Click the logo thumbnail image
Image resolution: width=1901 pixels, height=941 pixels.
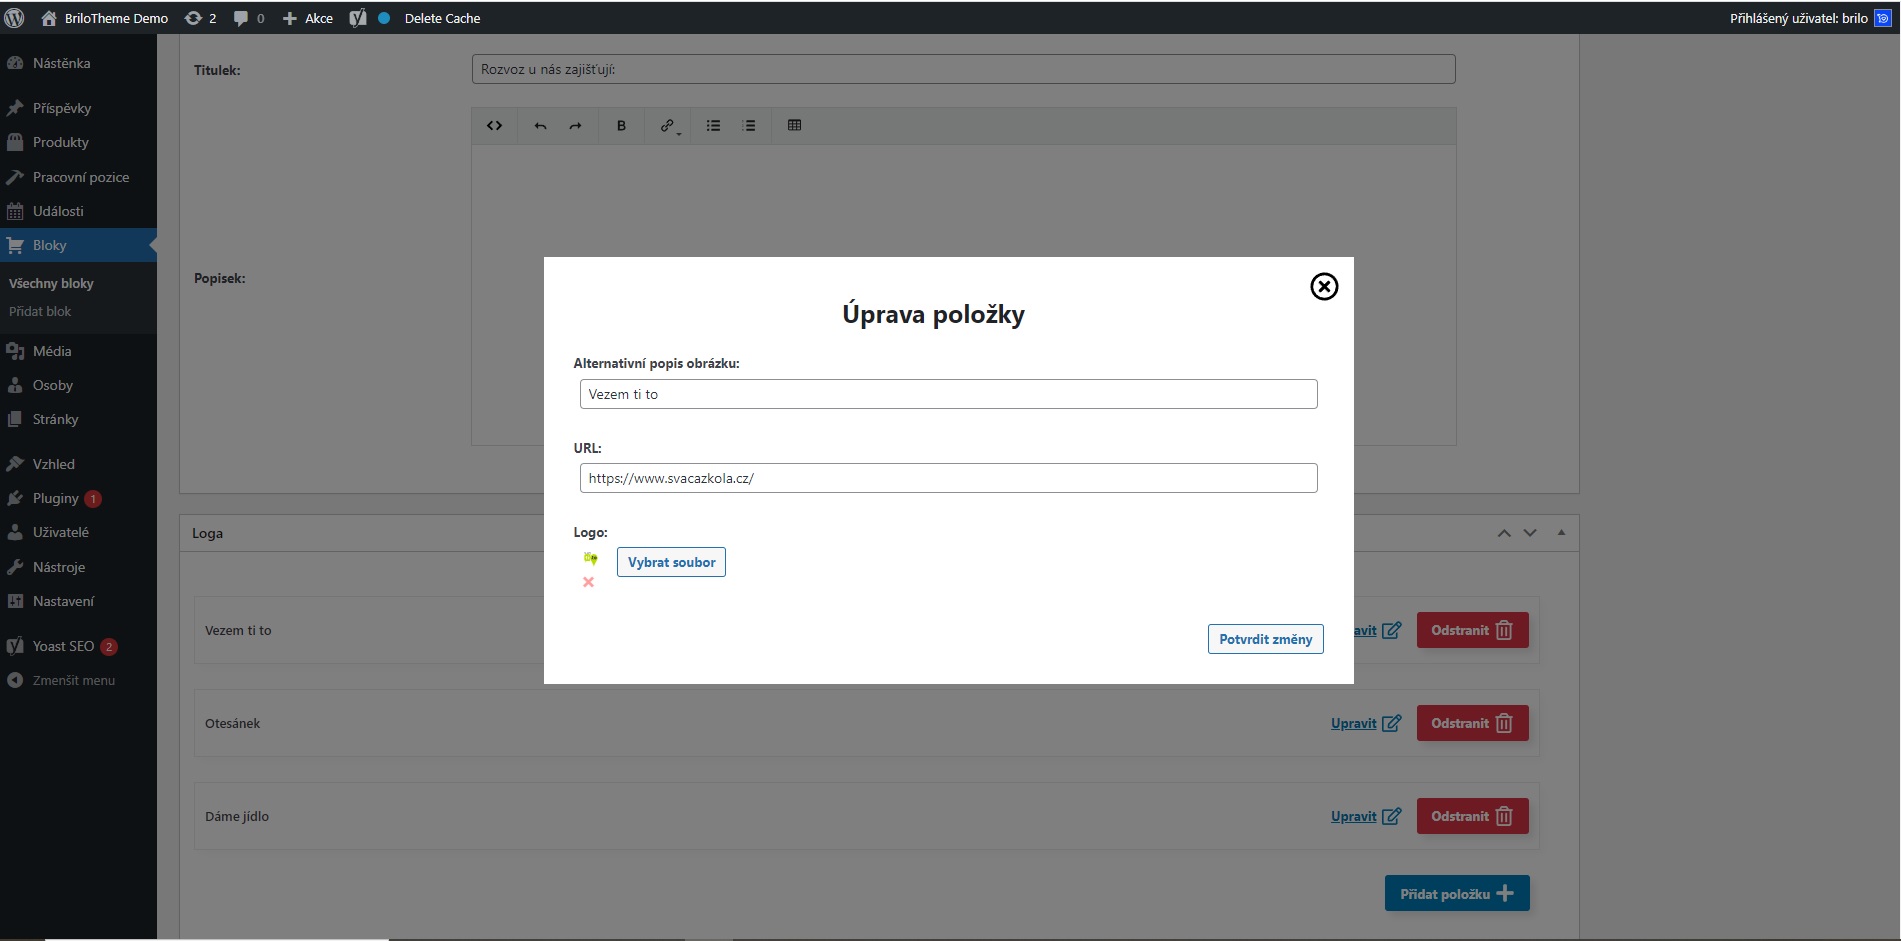590,559
